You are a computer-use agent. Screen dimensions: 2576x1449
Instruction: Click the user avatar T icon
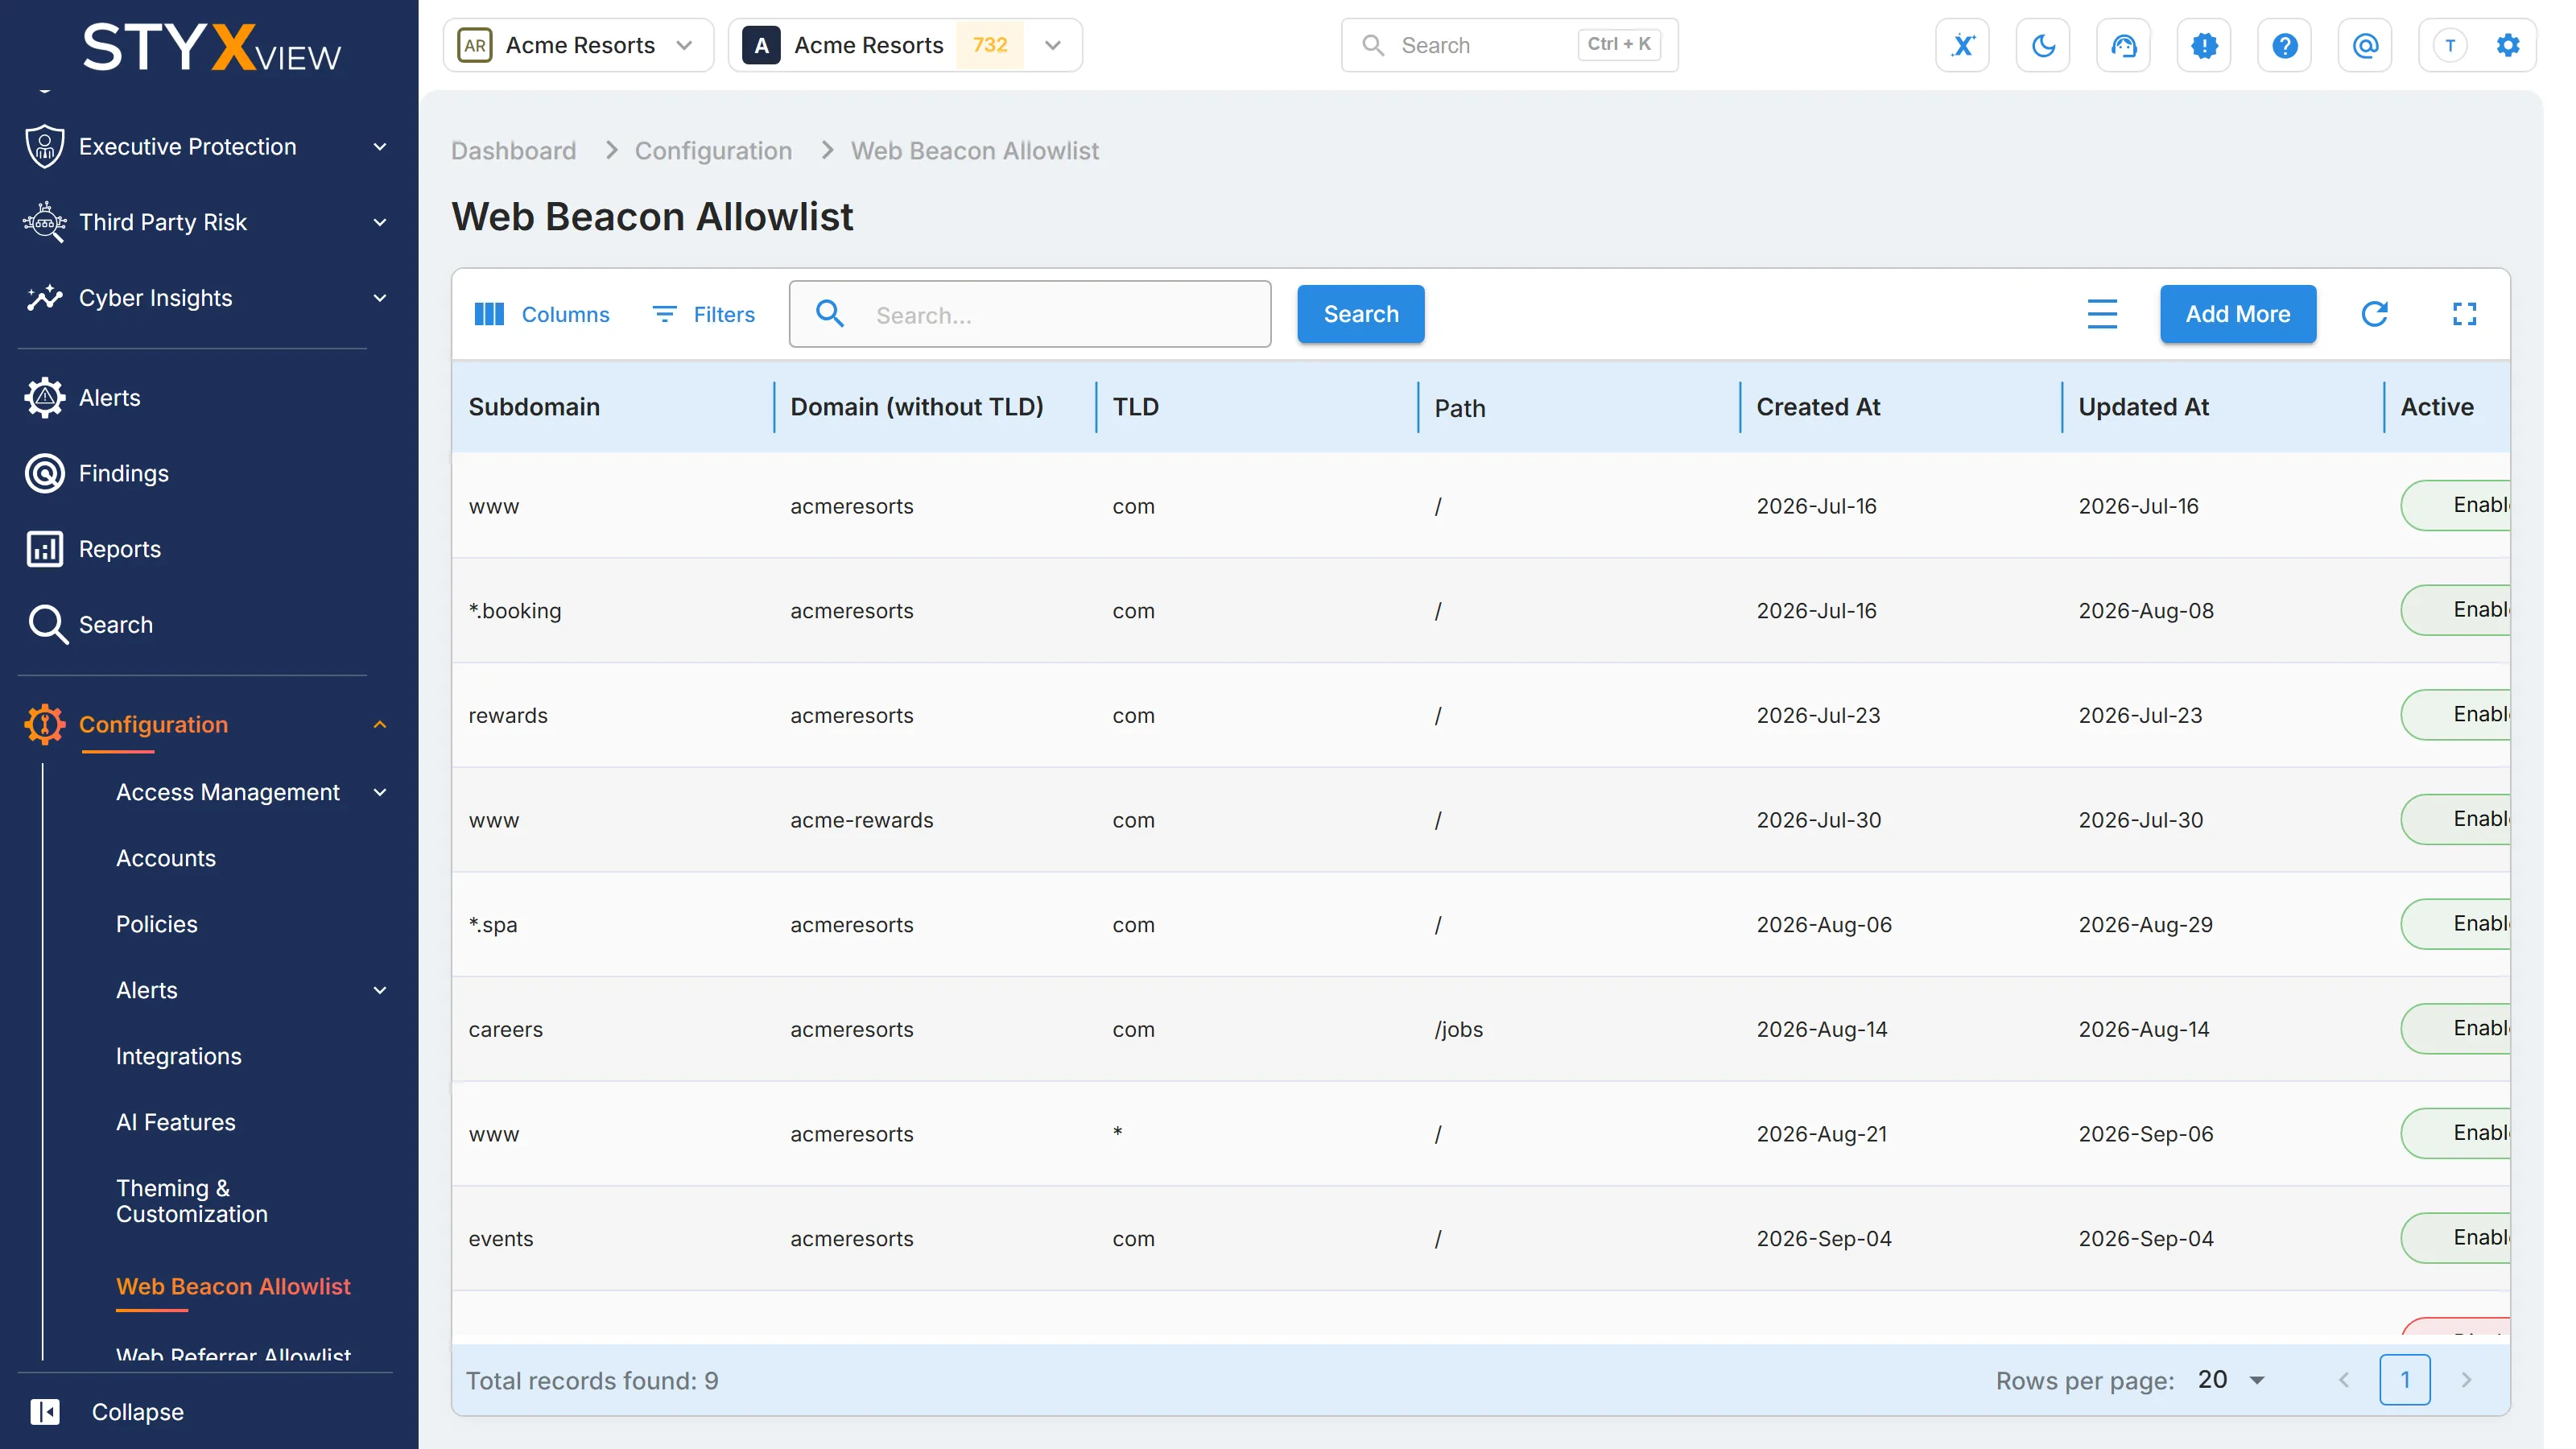[2450, 45]
